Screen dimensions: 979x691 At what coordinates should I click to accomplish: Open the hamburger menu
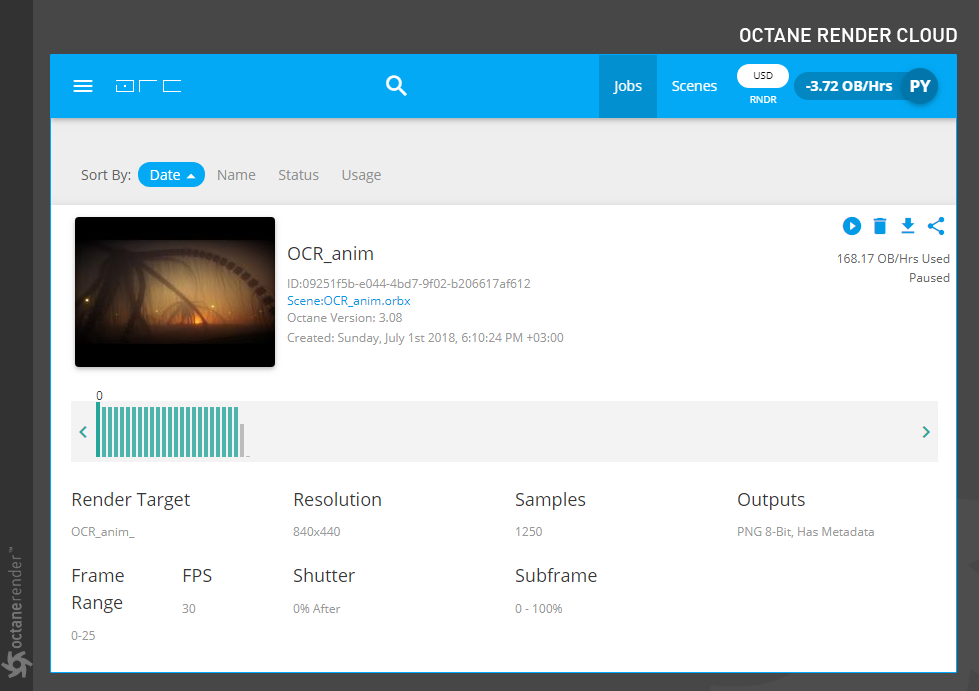pyautogui.click(x=83, y=86)
